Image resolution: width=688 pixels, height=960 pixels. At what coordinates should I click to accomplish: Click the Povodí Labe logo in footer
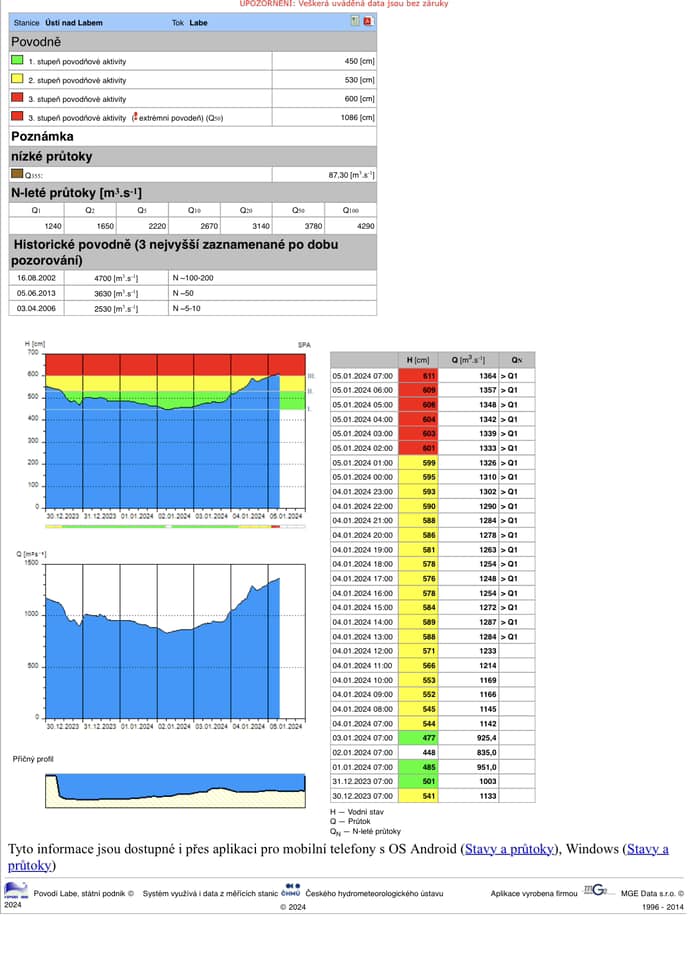click(x=16, y=889)
